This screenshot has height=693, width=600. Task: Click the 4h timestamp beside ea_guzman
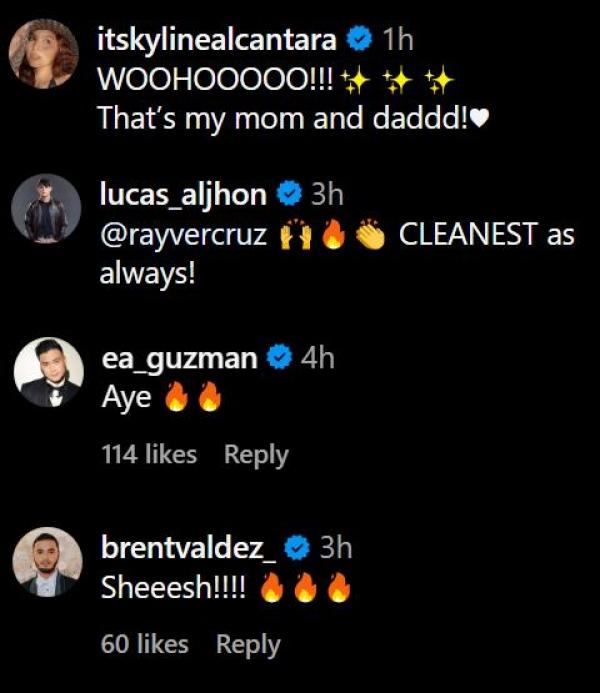pyautogui.click(x=317, y=358)
